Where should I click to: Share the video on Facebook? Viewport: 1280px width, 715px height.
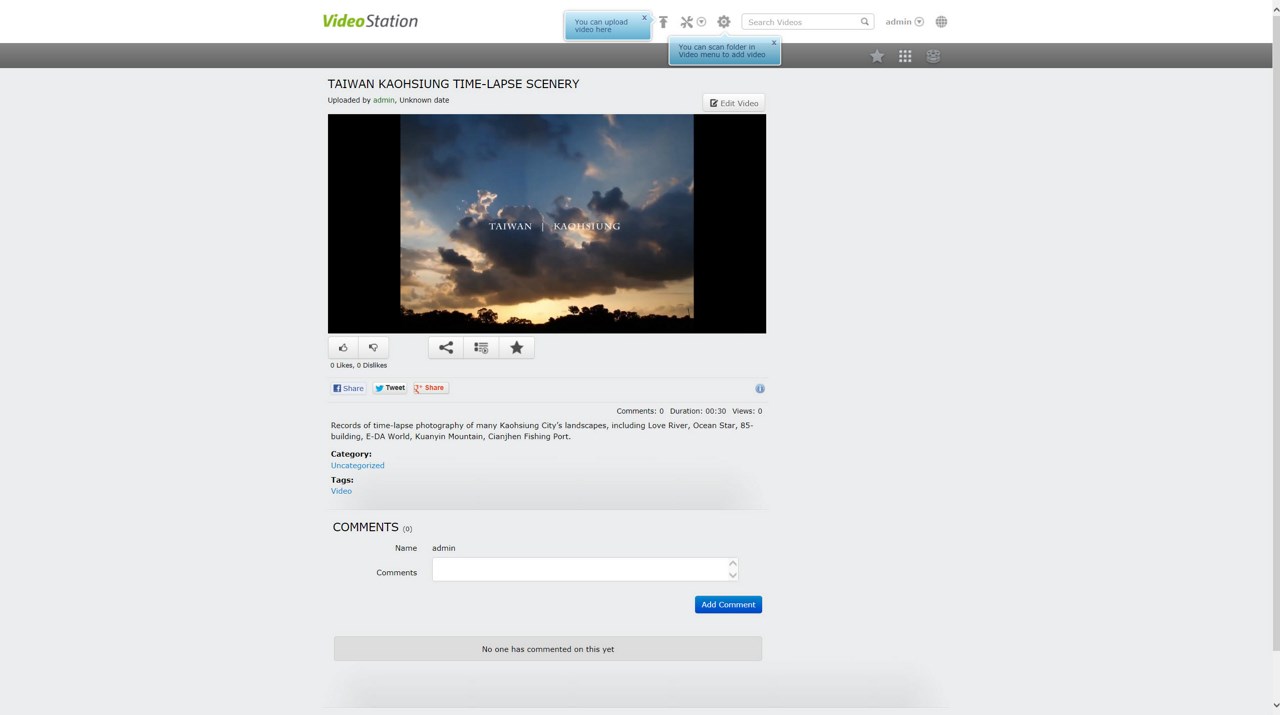point(349,388)
